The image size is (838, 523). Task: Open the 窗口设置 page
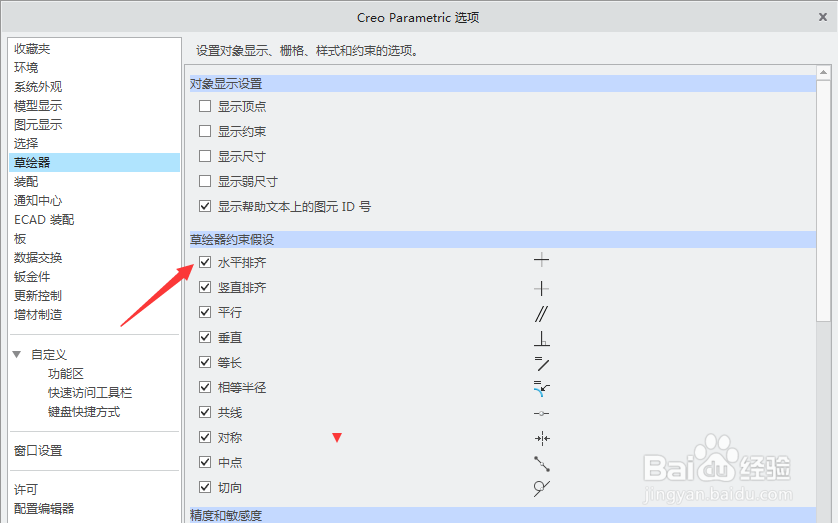tap(38, 451)
